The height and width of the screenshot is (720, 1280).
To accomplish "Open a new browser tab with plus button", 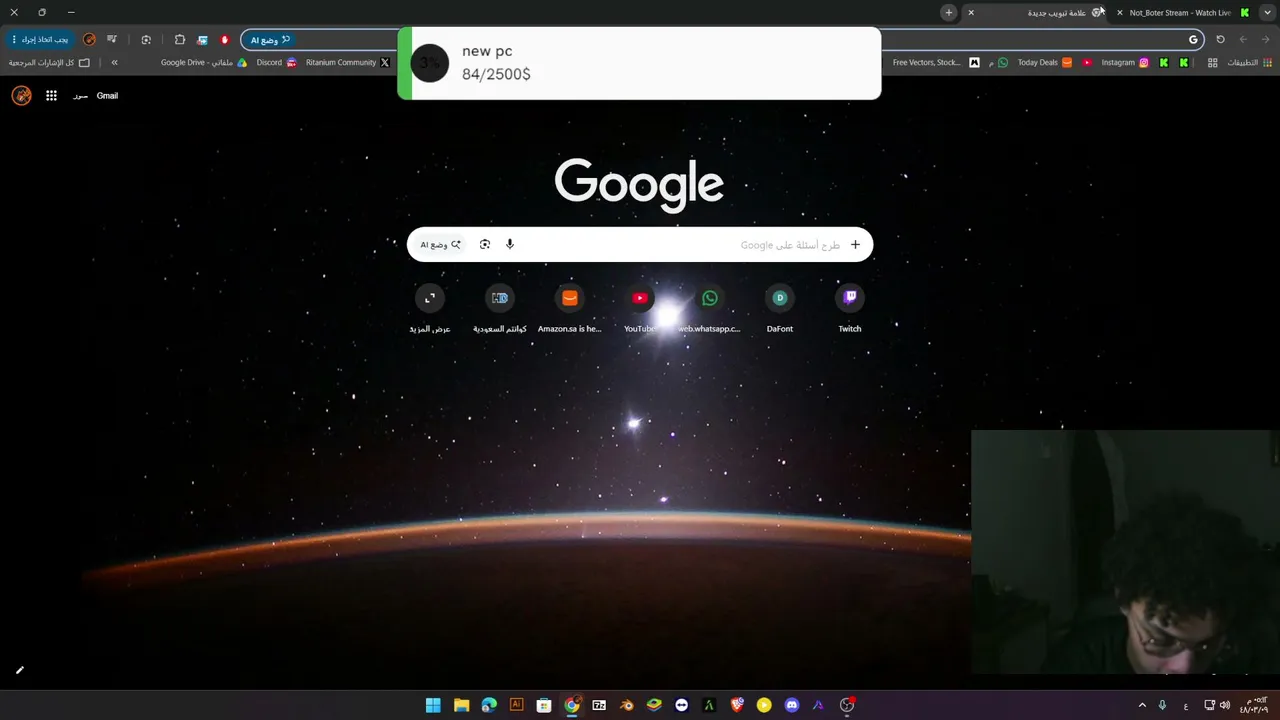I will pyautogui.click(x=948, y=12).
